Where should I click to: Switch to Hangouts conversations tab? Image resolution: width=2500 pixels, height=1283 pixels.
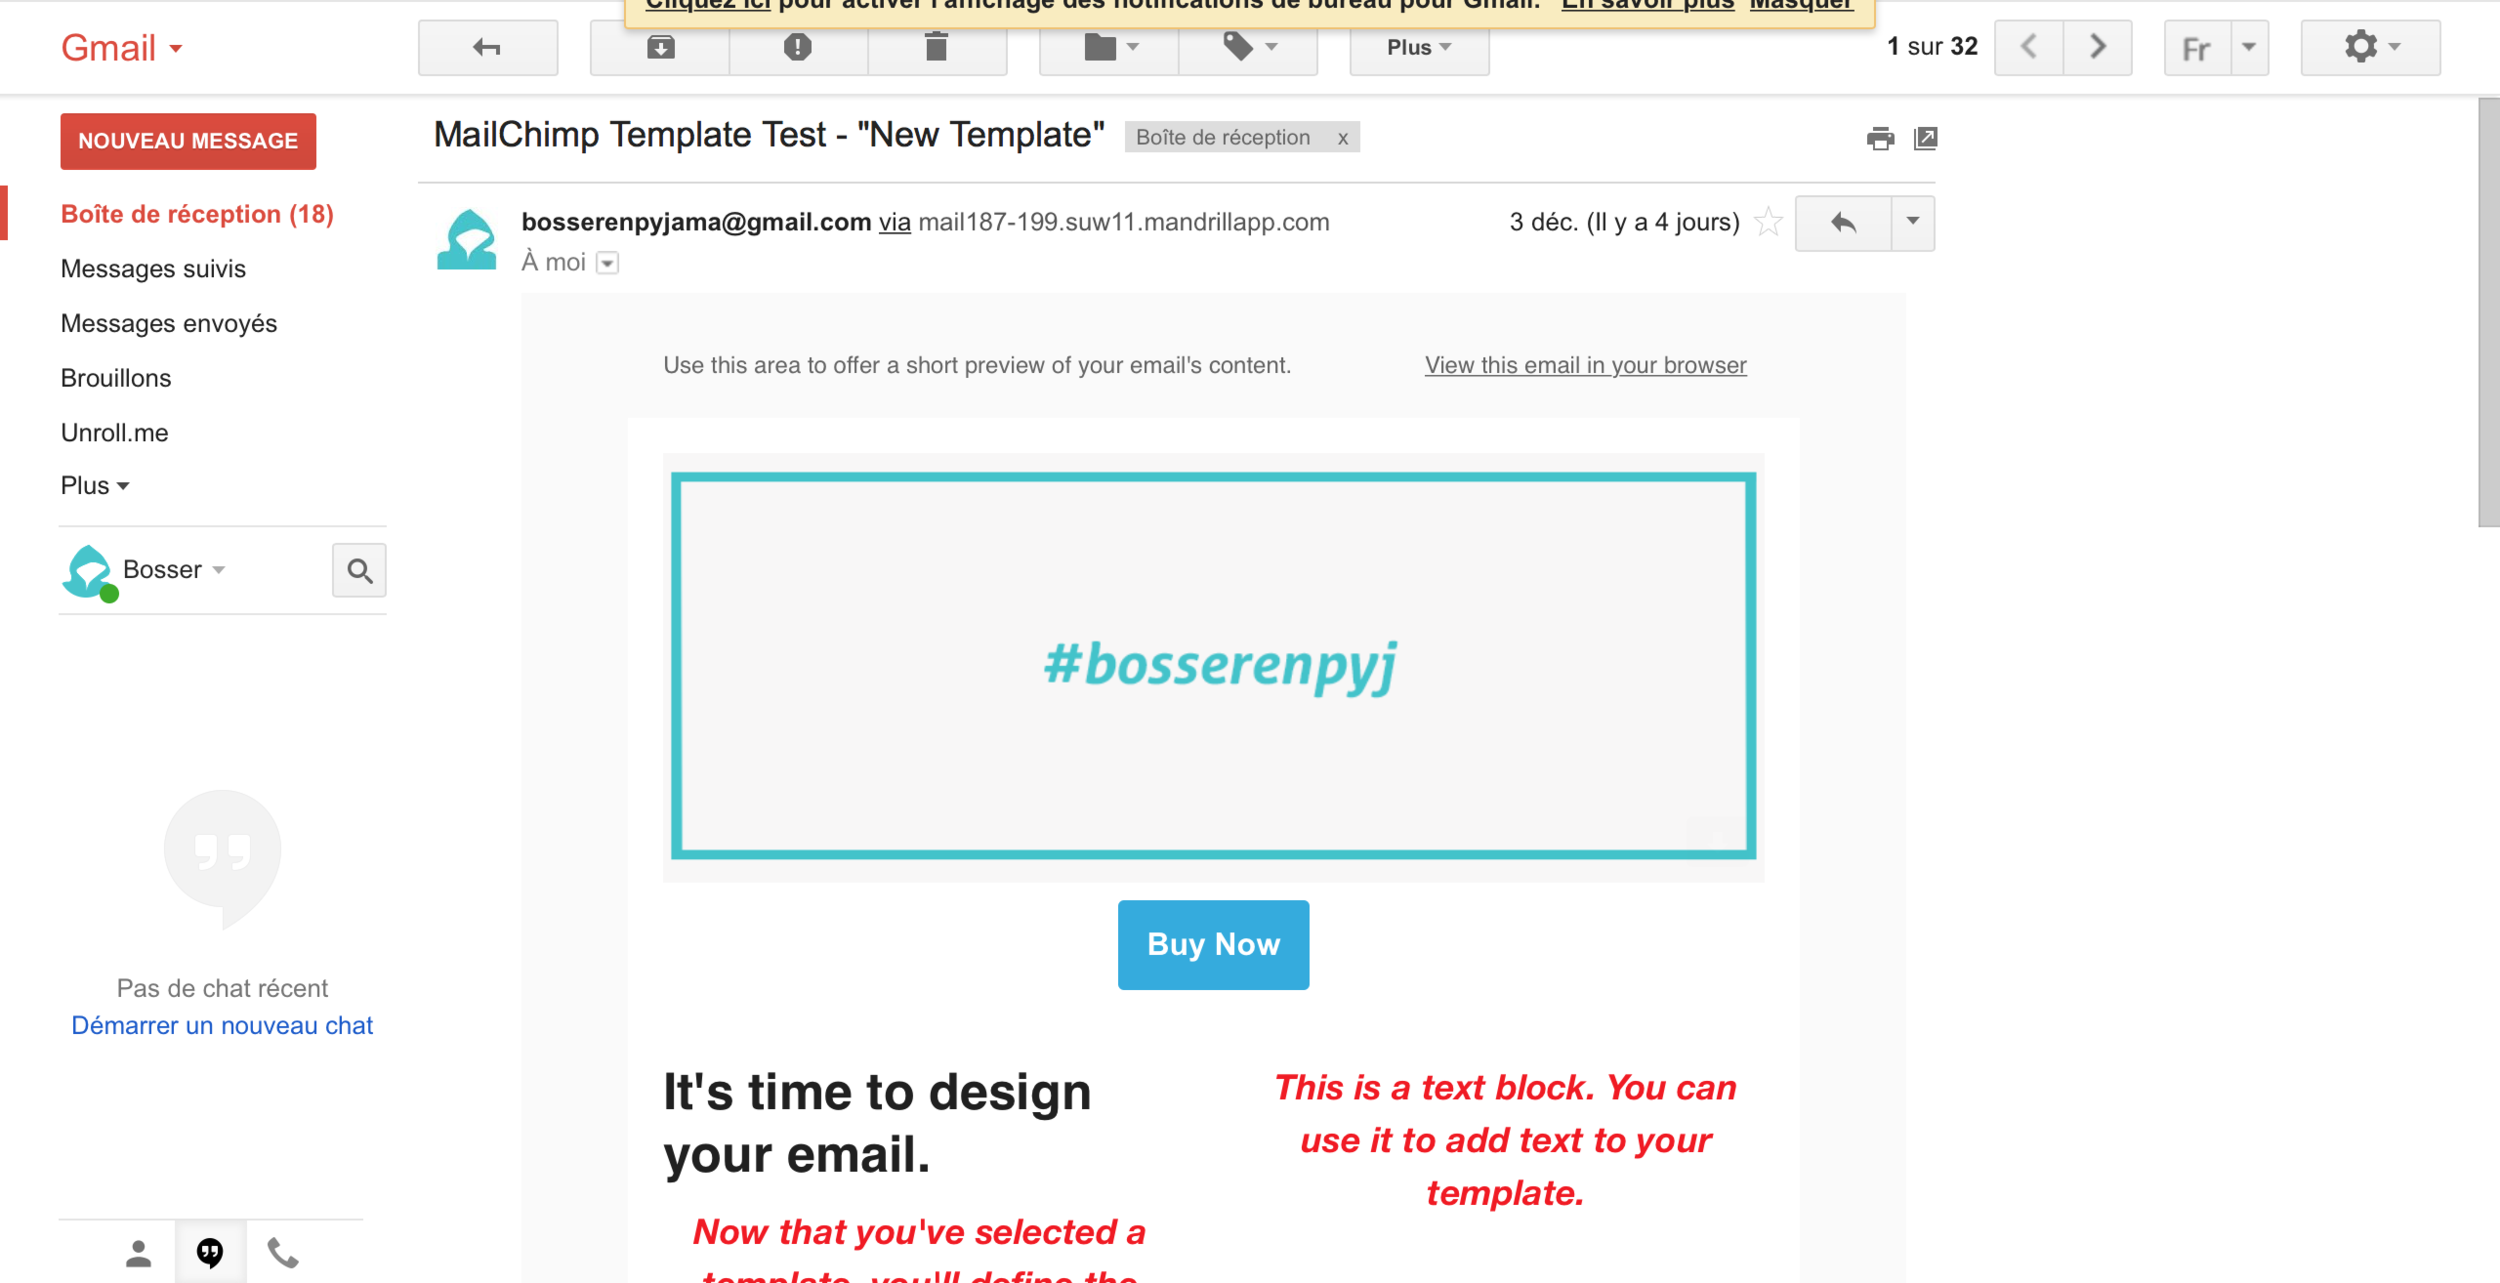[x=210, y=1252]
